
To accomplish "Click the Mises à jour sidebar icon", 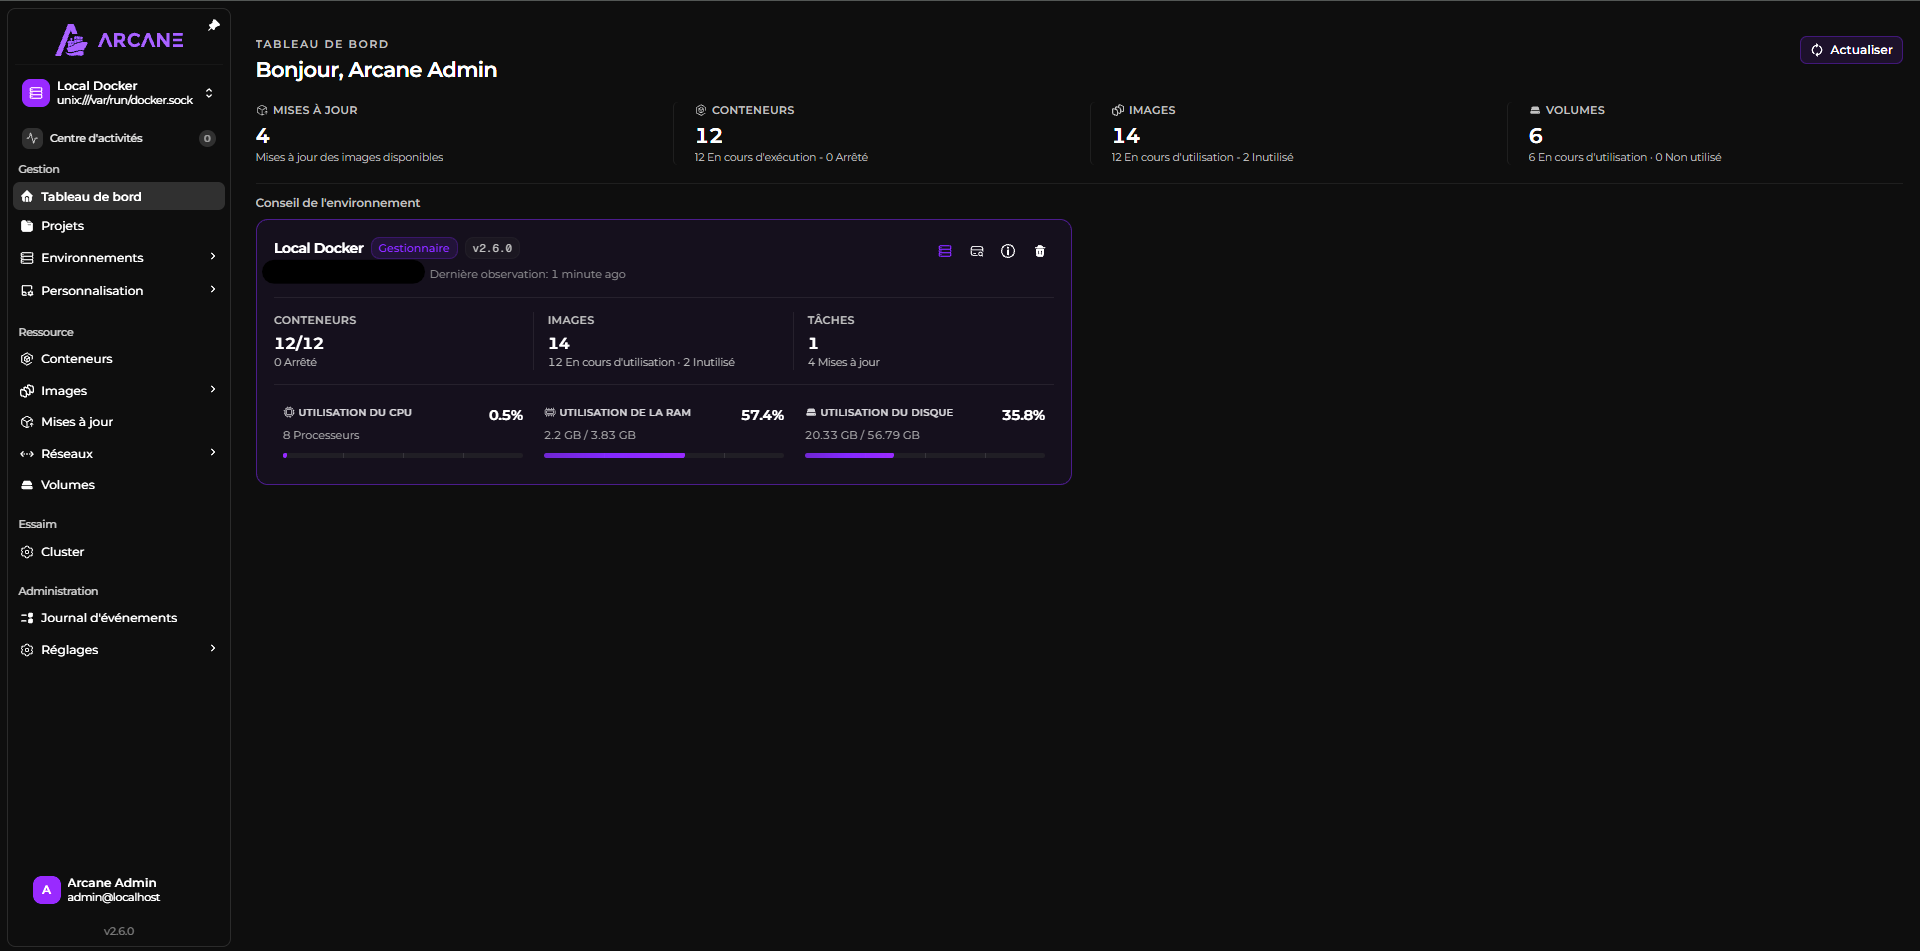I will point(27,422).
